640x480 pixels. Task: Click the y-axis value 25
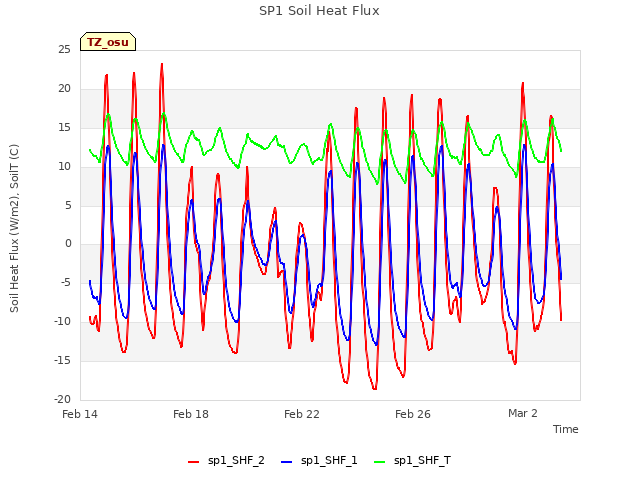coord(64,50)
